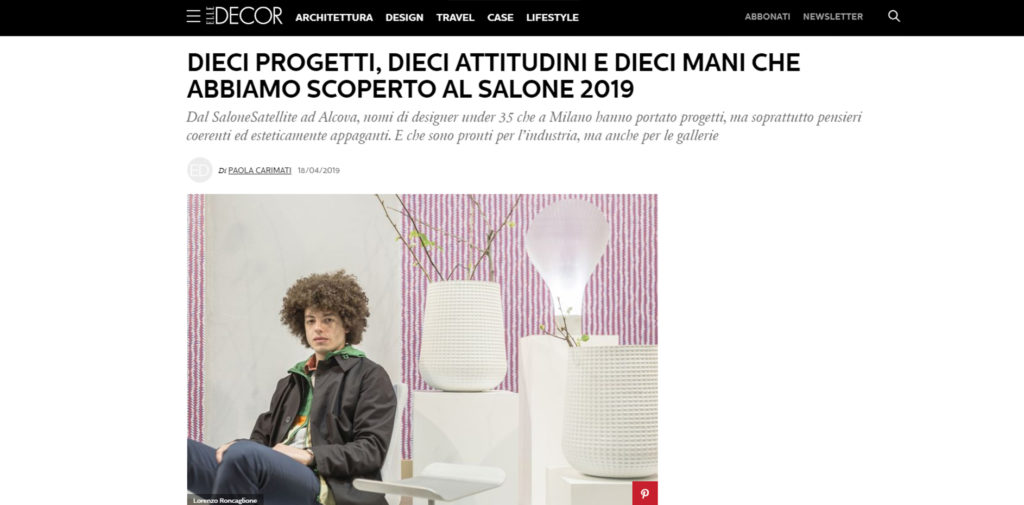The image size is (1024, 505).
Task: Open the Newsletter link
Action: coord(833,17)
